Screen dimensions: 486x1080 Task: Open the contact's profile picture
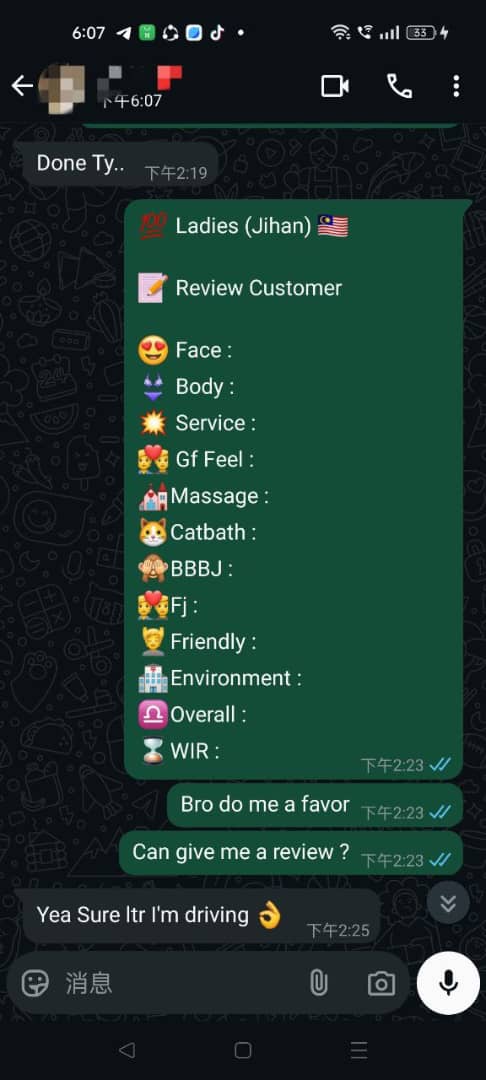[62, 88]
